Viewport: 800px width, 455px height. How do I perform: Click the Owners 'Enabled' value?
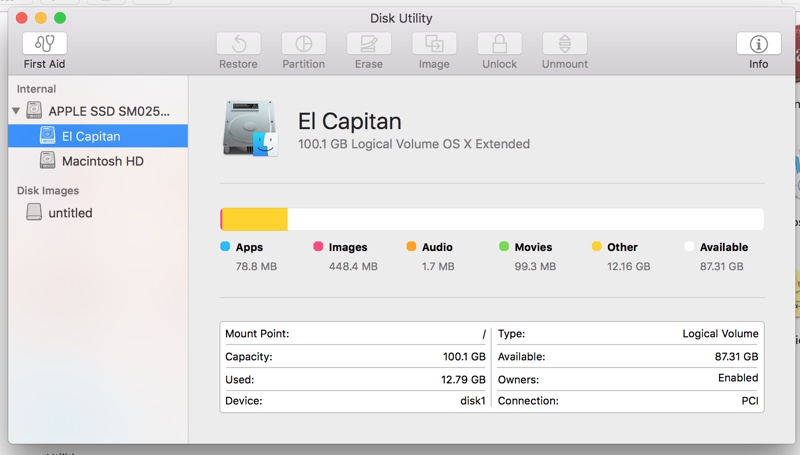(738, 378)
